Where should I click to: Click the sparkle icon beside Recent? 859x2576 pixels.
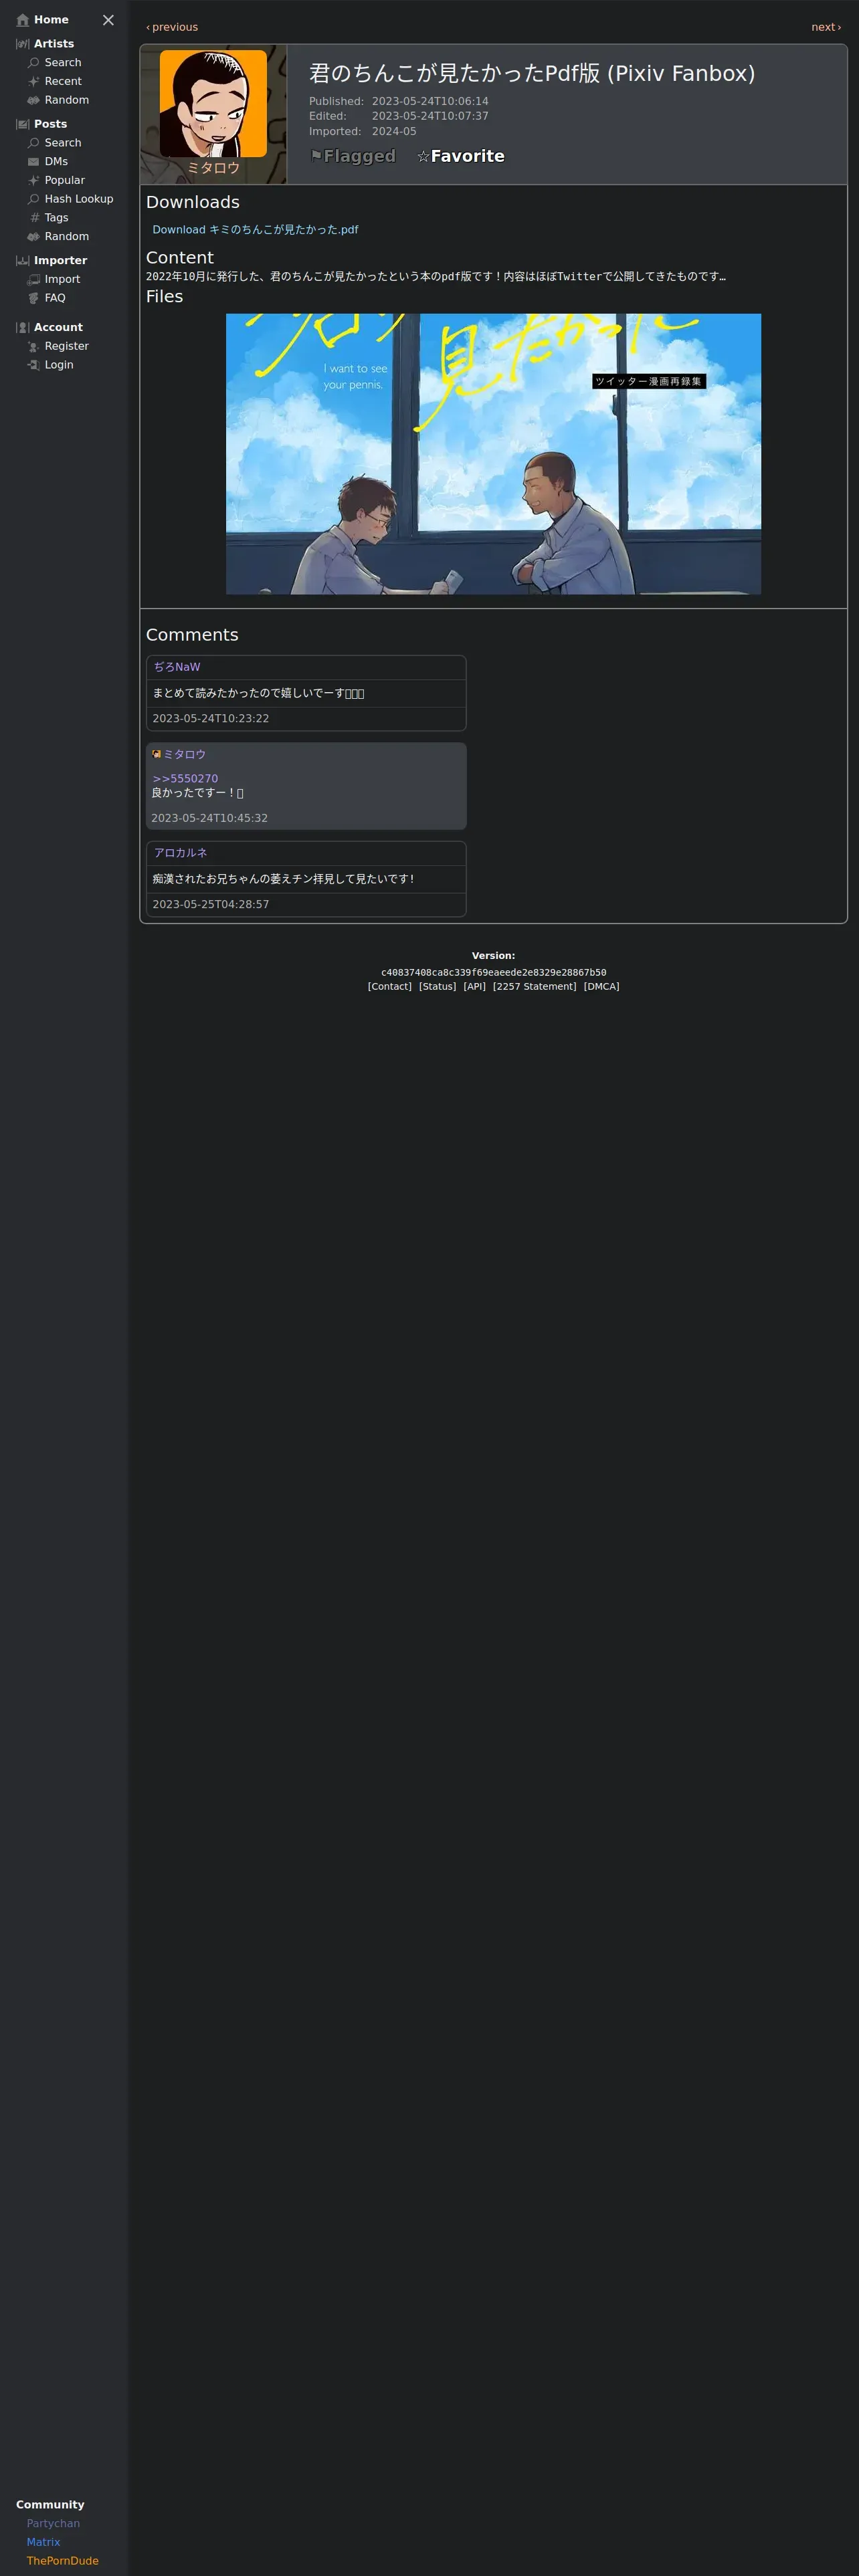tap(34, 82)
